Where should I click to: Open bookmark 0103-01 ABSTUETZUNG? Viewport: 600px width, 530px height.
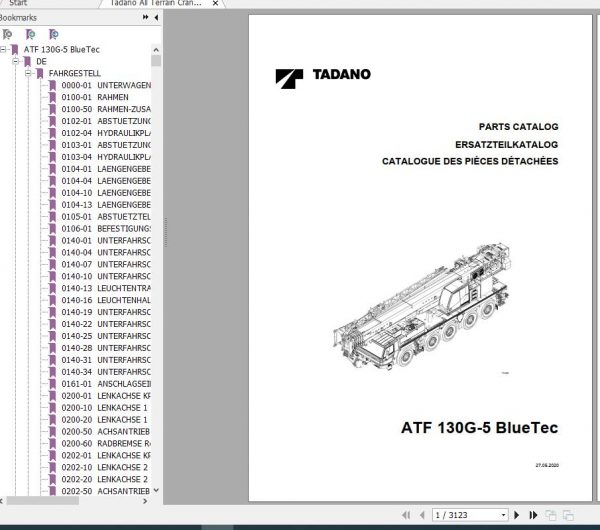click(x=106, y=145)
